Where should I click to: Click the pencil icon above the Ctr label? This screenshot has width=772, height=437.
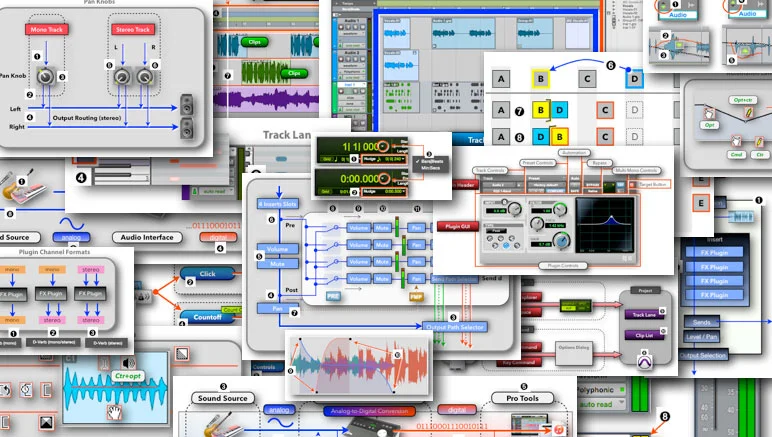(759, 142)
